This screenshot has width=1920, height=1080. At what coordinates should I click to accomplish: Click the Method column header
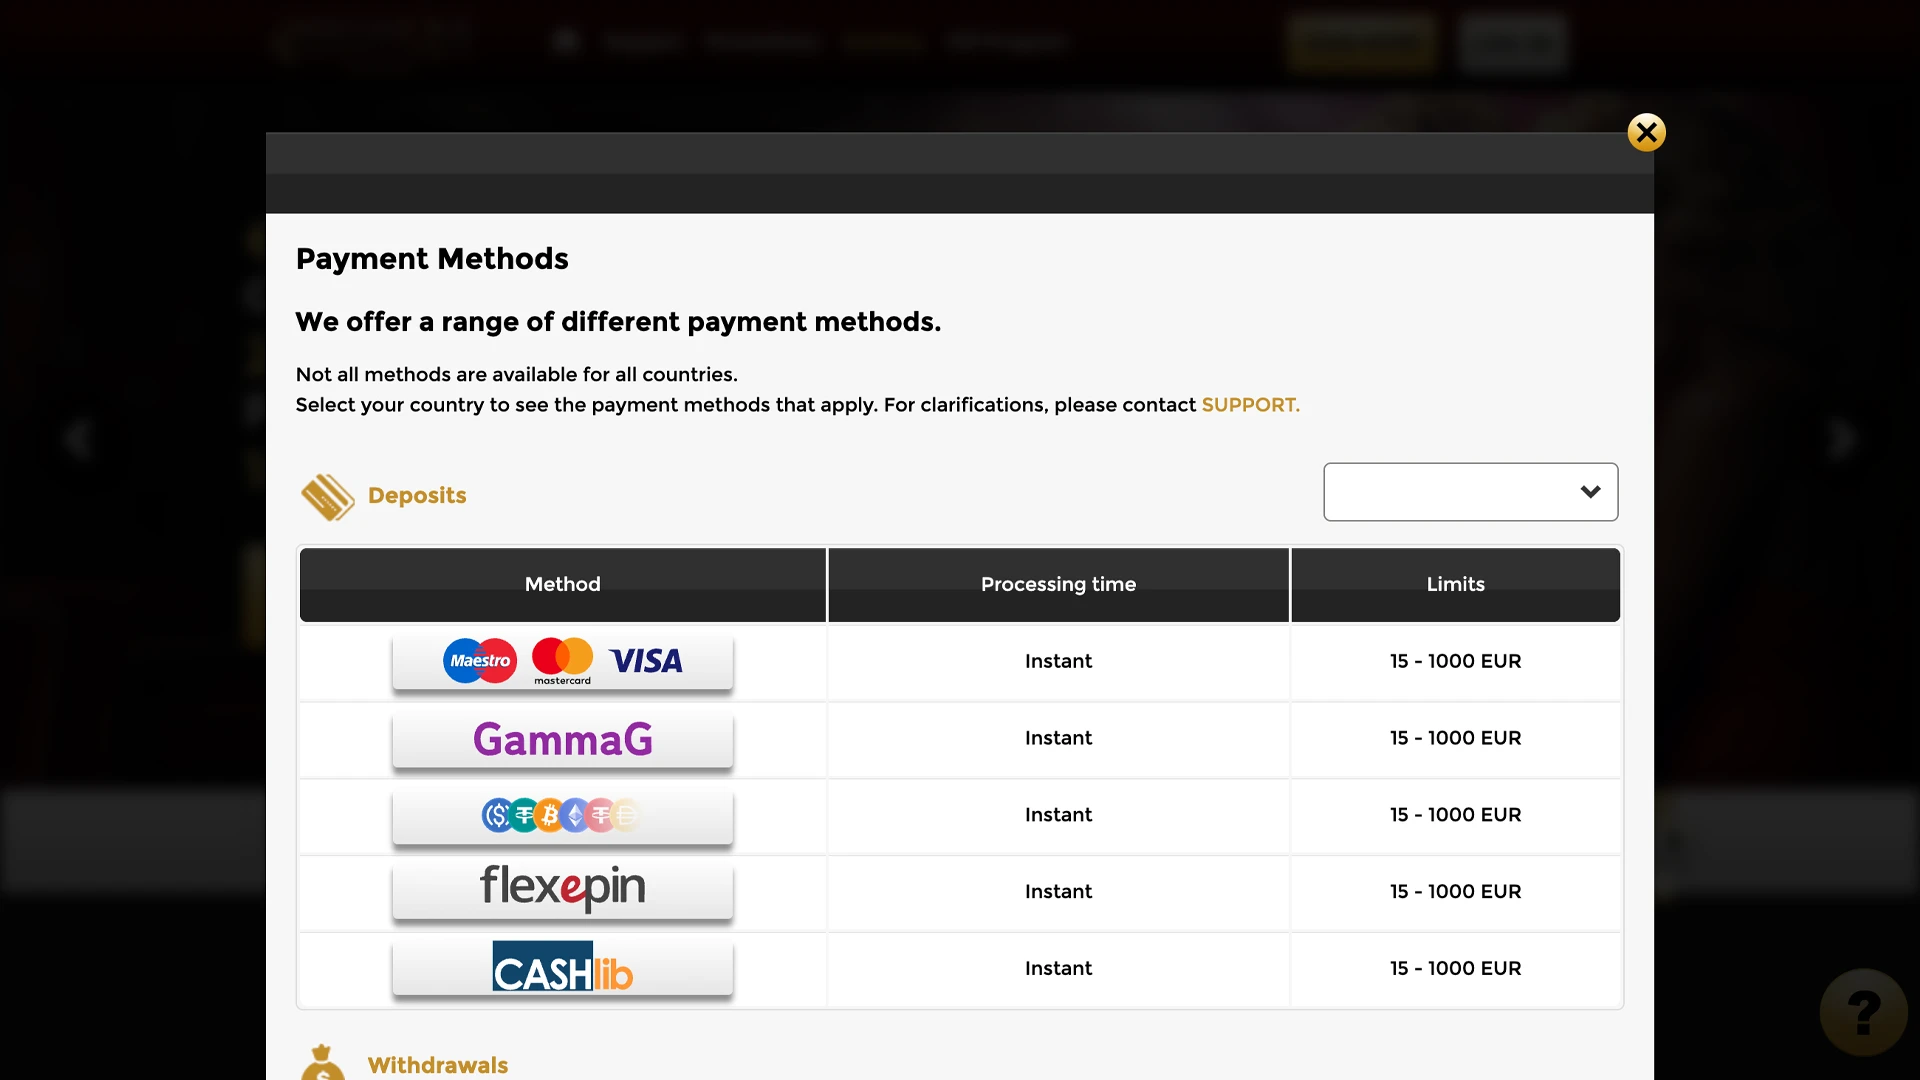click(x=562, y=584)
